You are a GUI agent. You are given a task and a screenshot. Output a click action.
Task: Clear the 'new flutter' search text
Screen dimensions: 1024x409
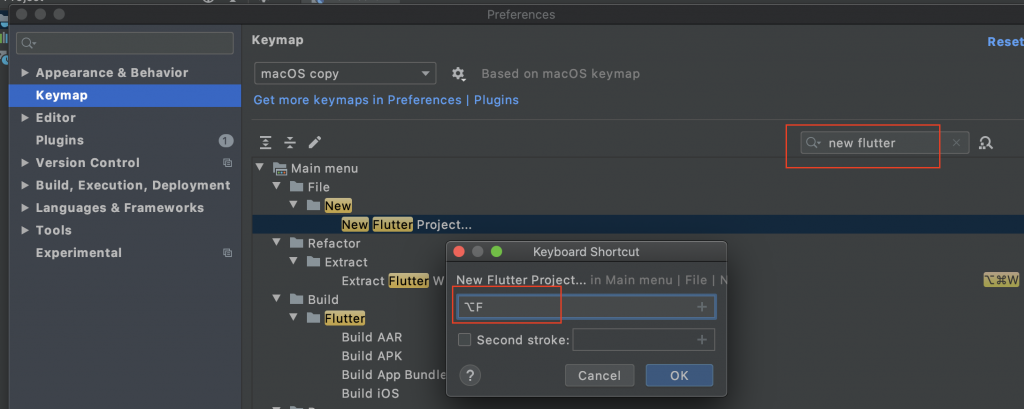pyautogui.click(x=956, y=143)
